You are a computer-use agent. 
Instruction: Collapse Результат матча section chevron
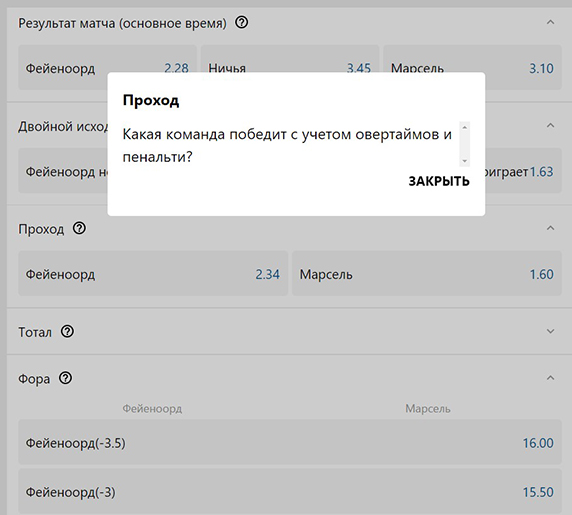point(550,23)
